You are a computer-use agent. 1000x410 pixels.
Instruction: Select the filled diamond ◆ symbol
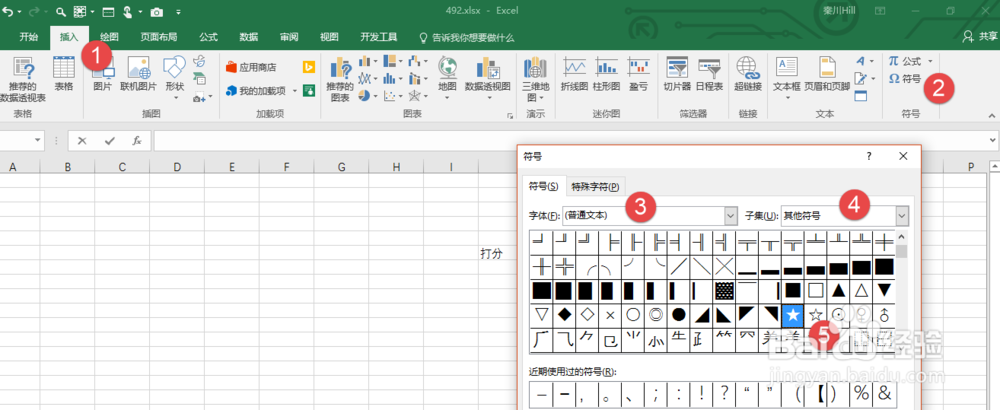pyautogui.click(x=564, y=314)
